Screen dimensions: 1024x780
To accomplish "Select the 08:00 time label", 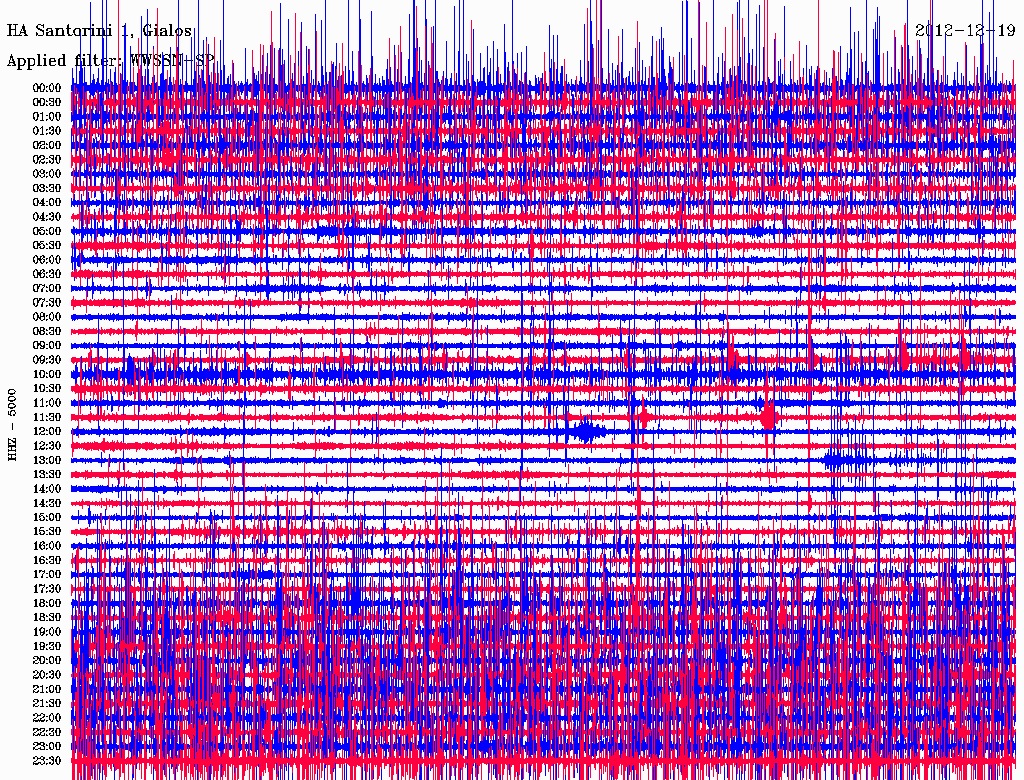I will [x=47, y=317].
